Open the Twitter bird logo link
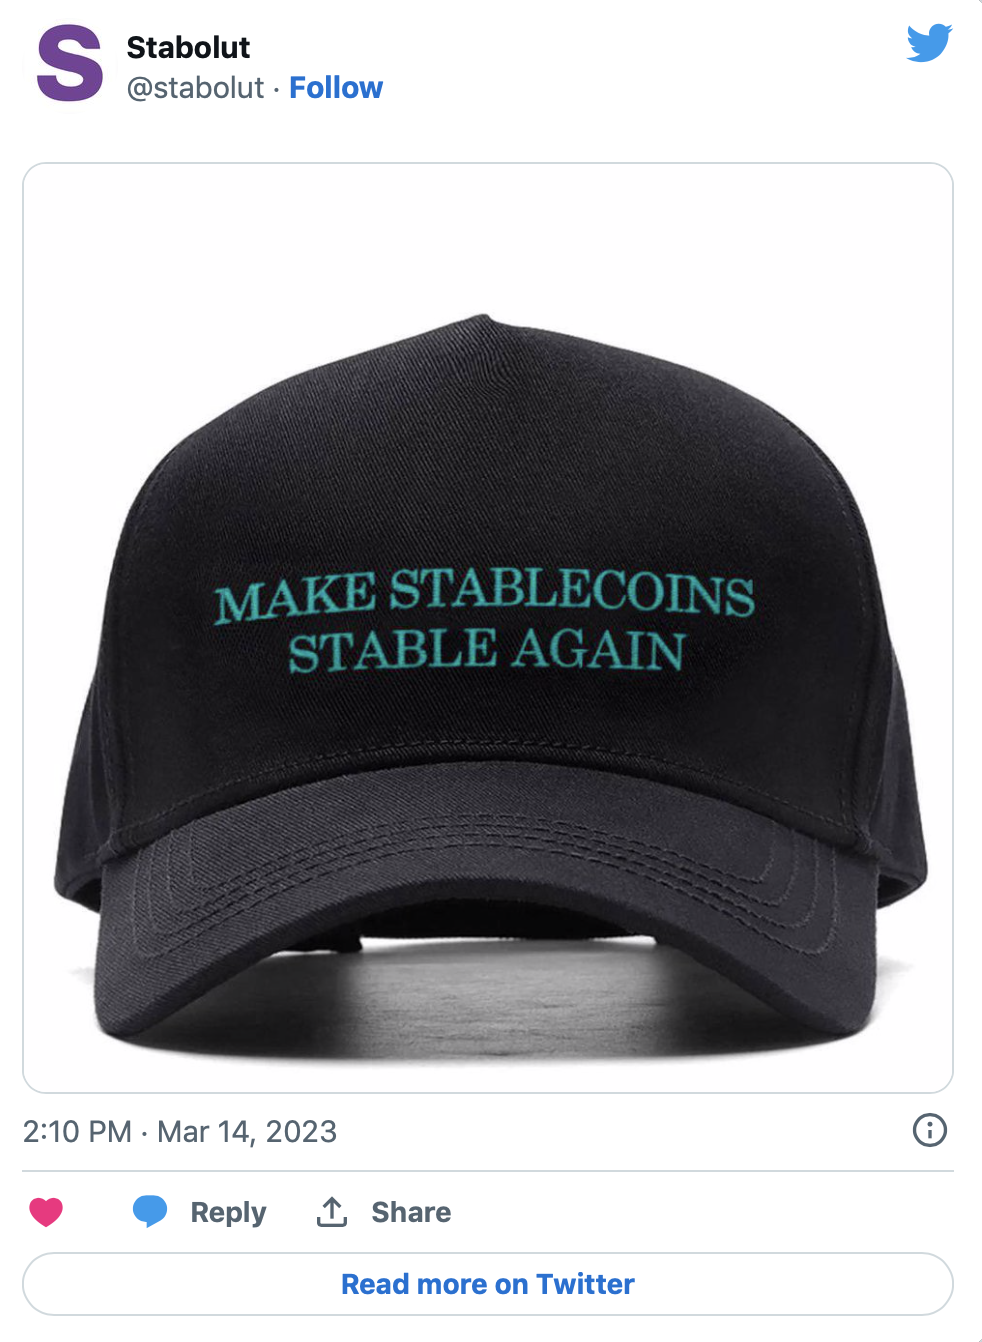The width and height of the screenshot is (982, 1342). click(x=929, y=43)
